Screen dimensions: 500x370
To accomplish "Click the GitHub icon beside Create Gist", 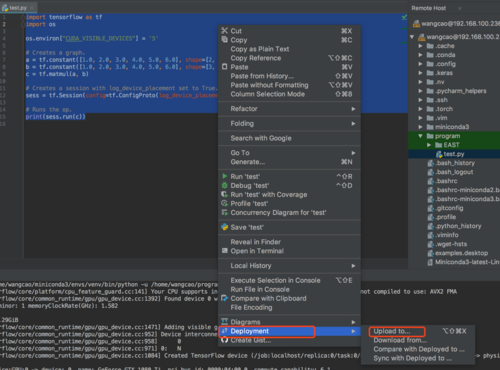I will tap(225, 340).
